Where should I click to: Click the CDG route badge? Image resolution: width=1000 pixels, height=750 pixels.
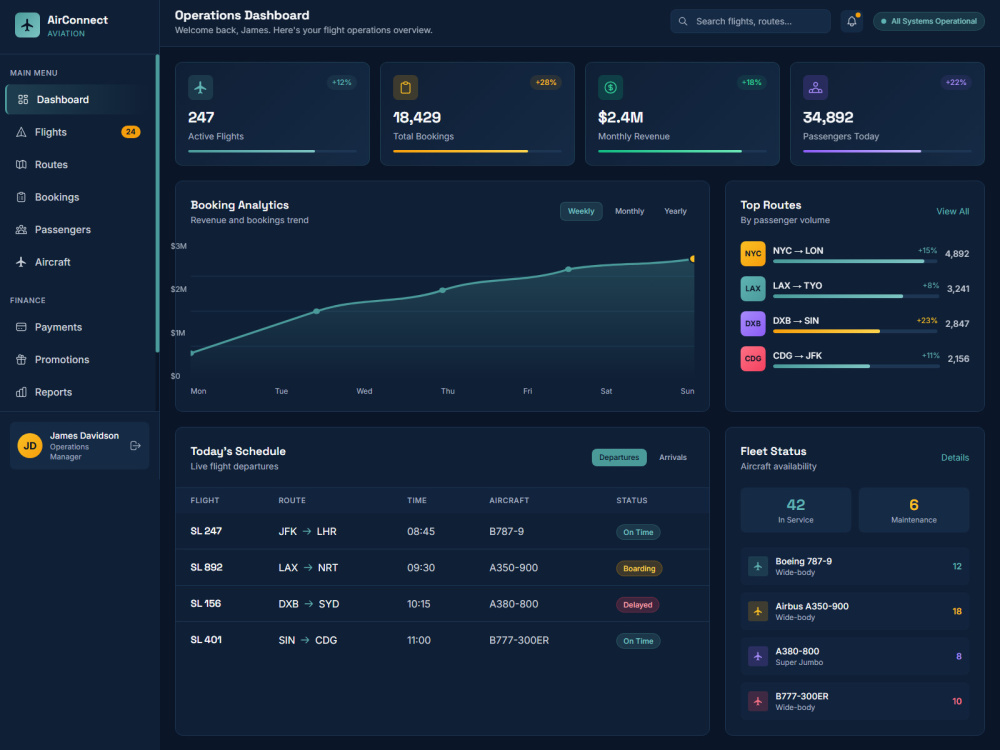[x=753, y=358]
